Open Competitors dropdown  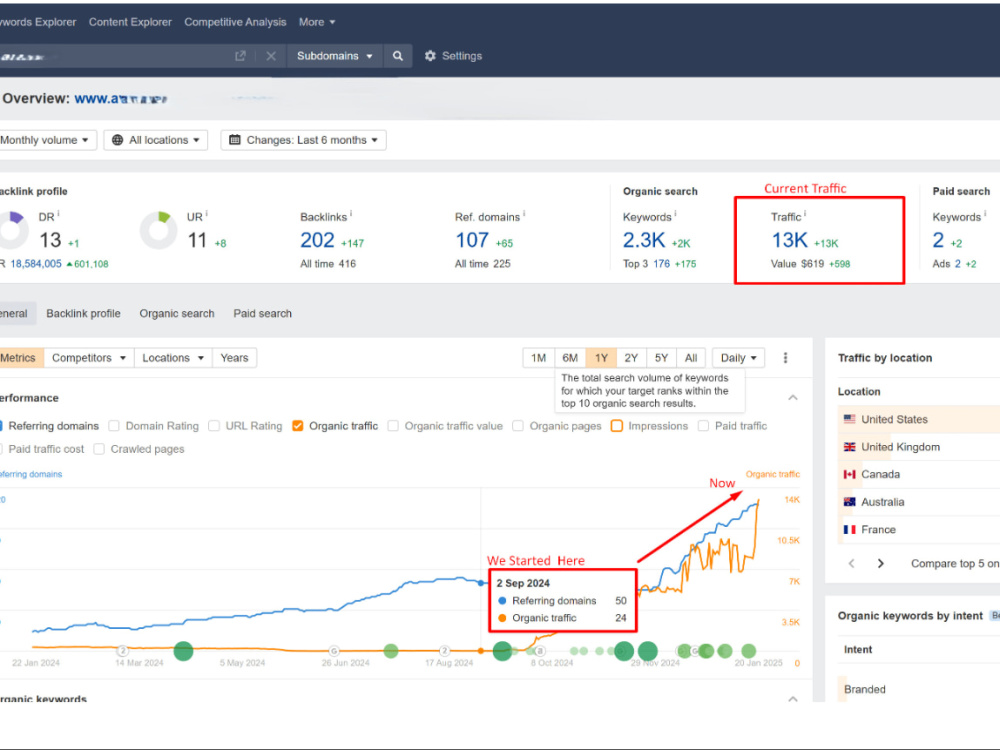click(x=89, y=358)
